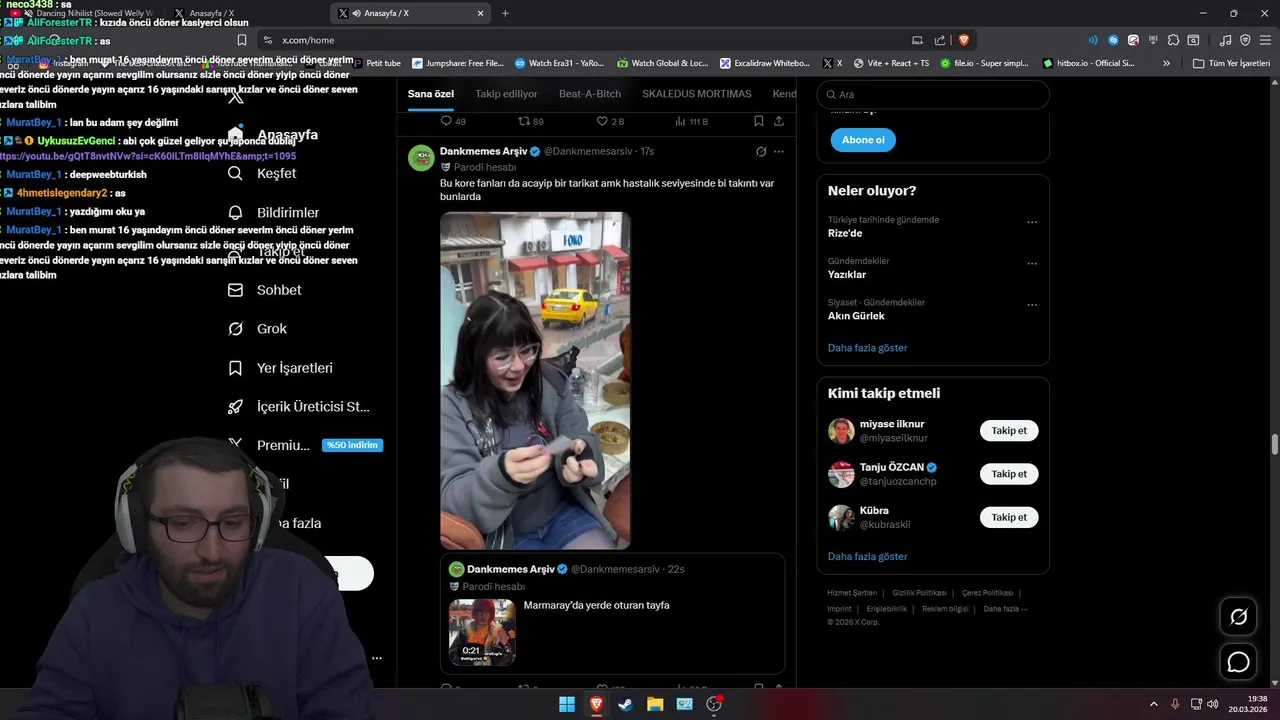Open Dankmemes Arşiv profile avatar
Viewport: 1280px width, 720px height.
pos(421,157)
